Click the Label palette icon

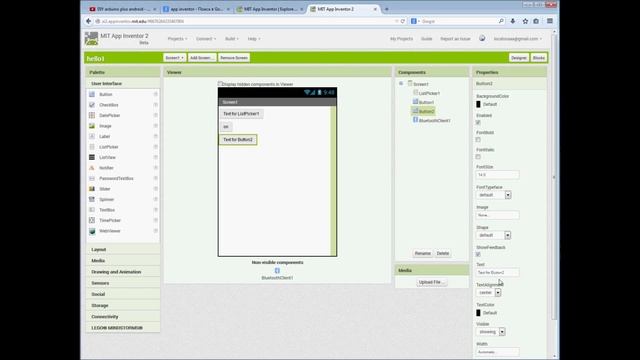pyautogui.click(x=92, y=136)
